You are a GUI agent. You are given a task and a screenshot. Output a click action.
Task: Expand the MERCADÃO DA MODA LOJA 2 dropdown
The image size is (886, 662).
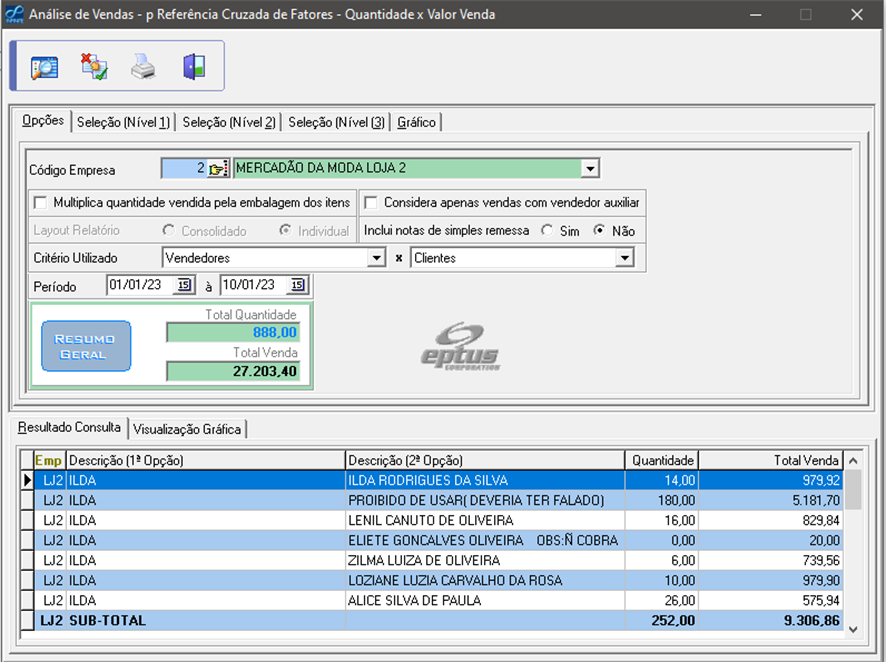(x=590, y=169)
